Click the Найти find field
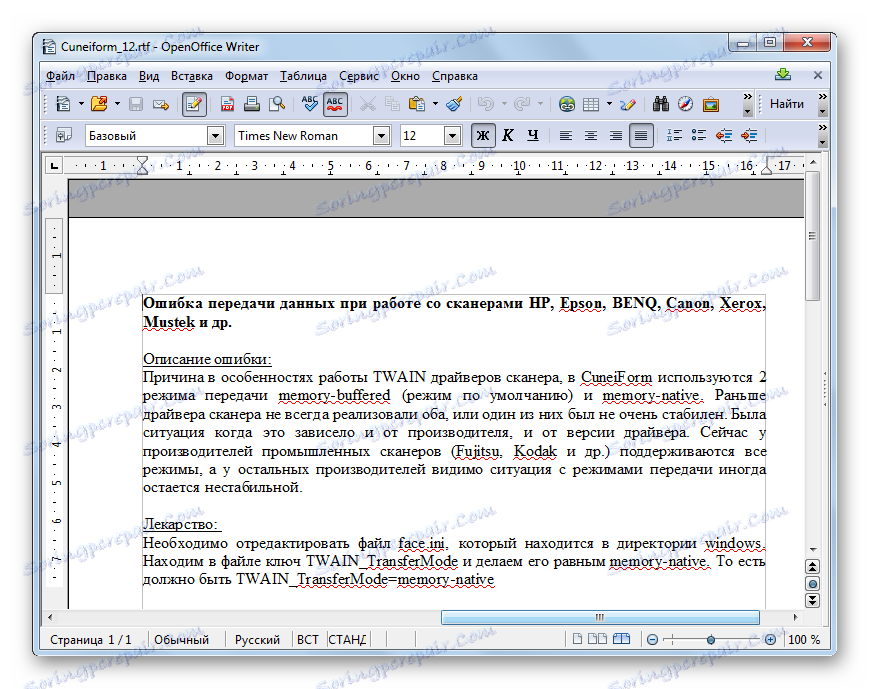 click(x=787, y=104)
